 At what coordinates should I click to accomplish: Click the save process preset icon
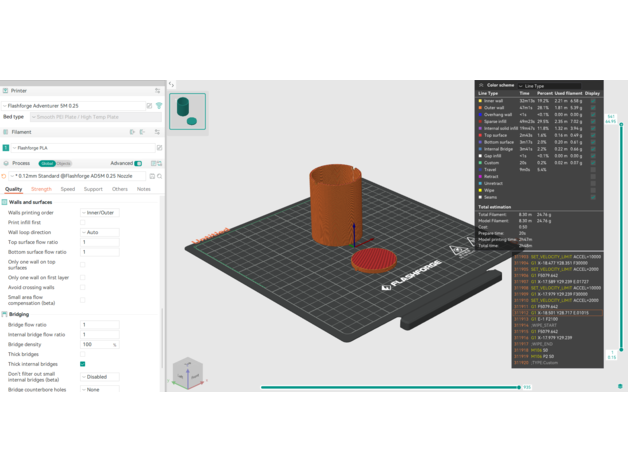pyautogui.click(x=152, y=176)
